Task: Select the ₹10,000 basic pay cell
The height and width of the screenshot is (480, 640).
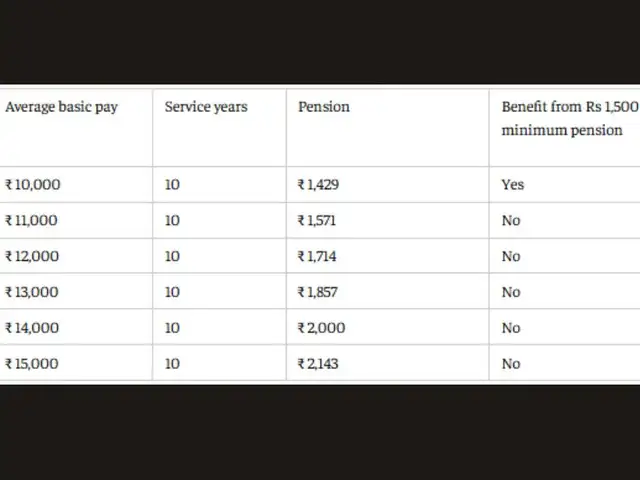Action: click(x=33, y=184)
